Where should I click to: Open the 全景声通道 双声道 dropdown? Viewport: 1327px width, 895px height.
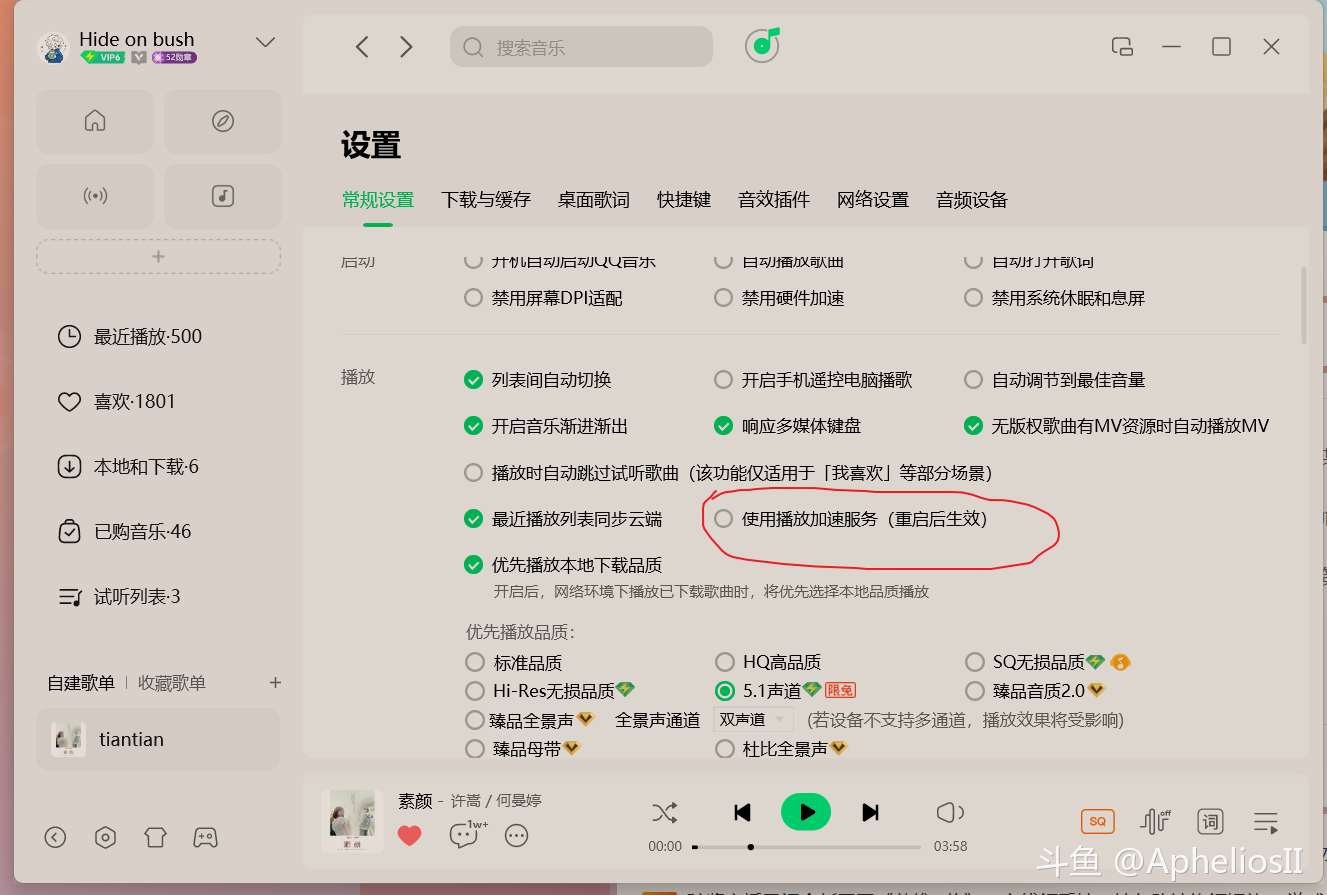click(x=753, y=720)
